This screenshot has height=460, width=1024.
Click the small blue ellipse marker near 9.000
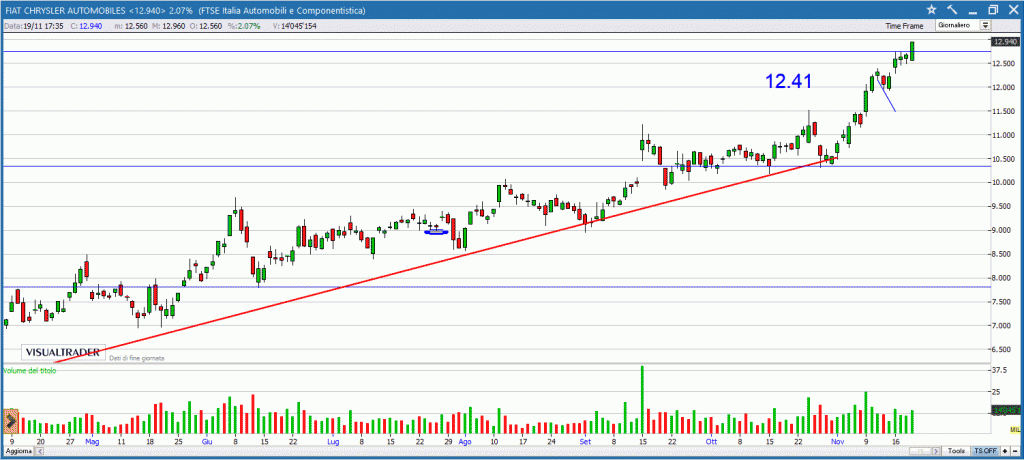pyautogui.click(x=436, y=231)
